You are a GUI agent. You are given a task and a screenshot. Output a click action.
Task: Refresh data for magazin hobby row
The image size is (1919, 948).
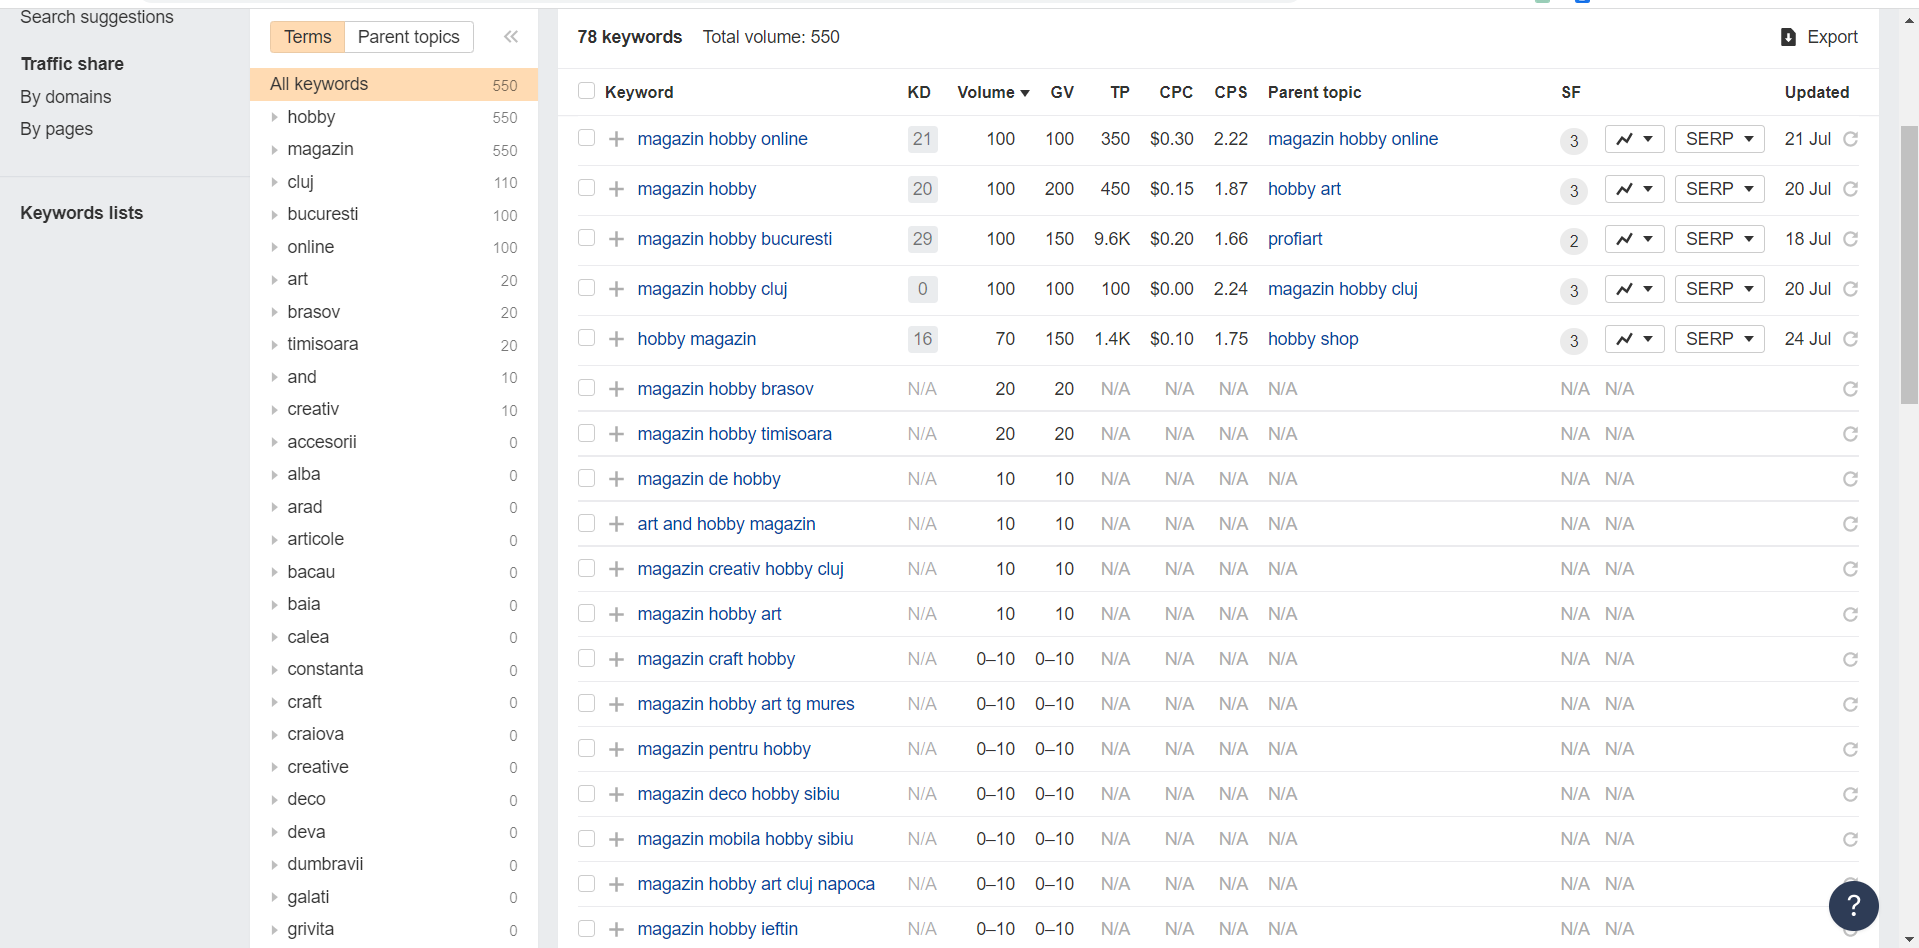[1851, 189]
